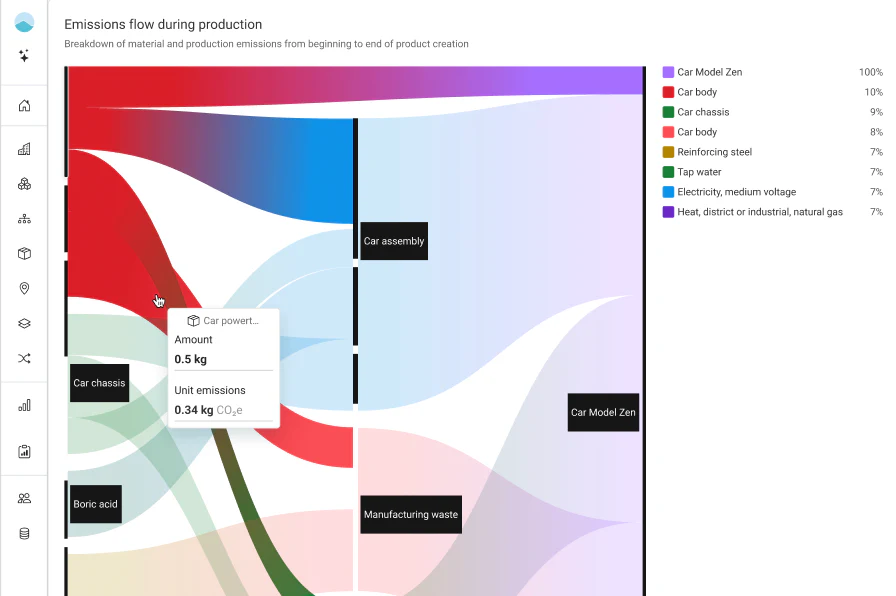Open the people team icon
Viewport: 896px width, 596px height.
coord(24,498)
